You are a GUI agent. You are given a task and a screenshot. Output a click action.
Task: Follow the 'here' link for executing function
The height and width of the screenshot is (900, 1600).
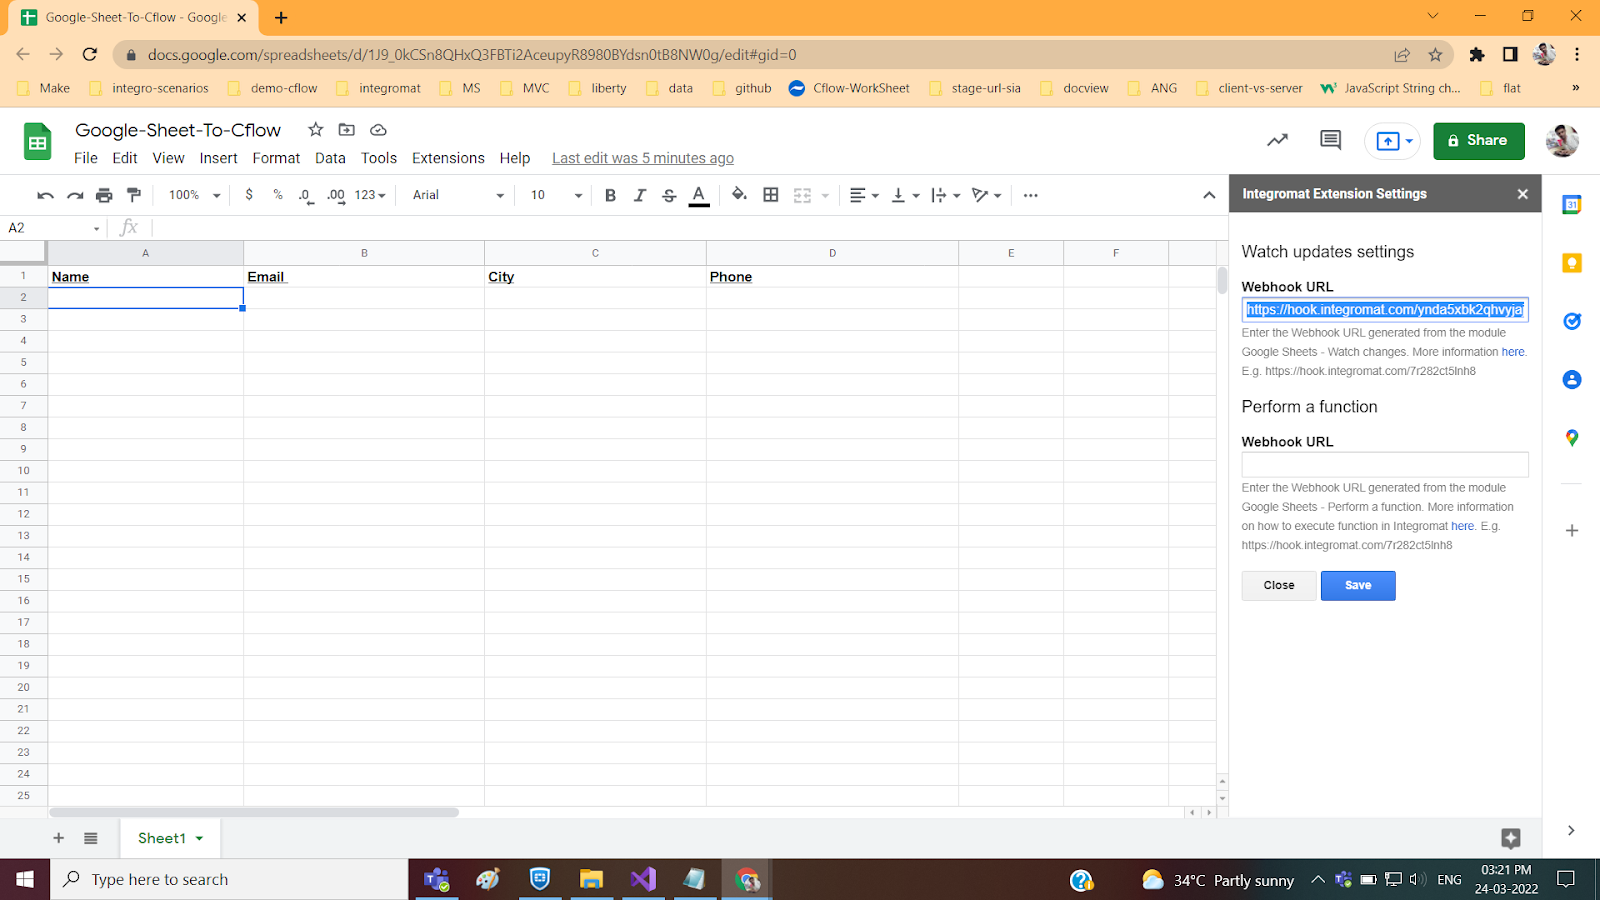coord(1462,526)
